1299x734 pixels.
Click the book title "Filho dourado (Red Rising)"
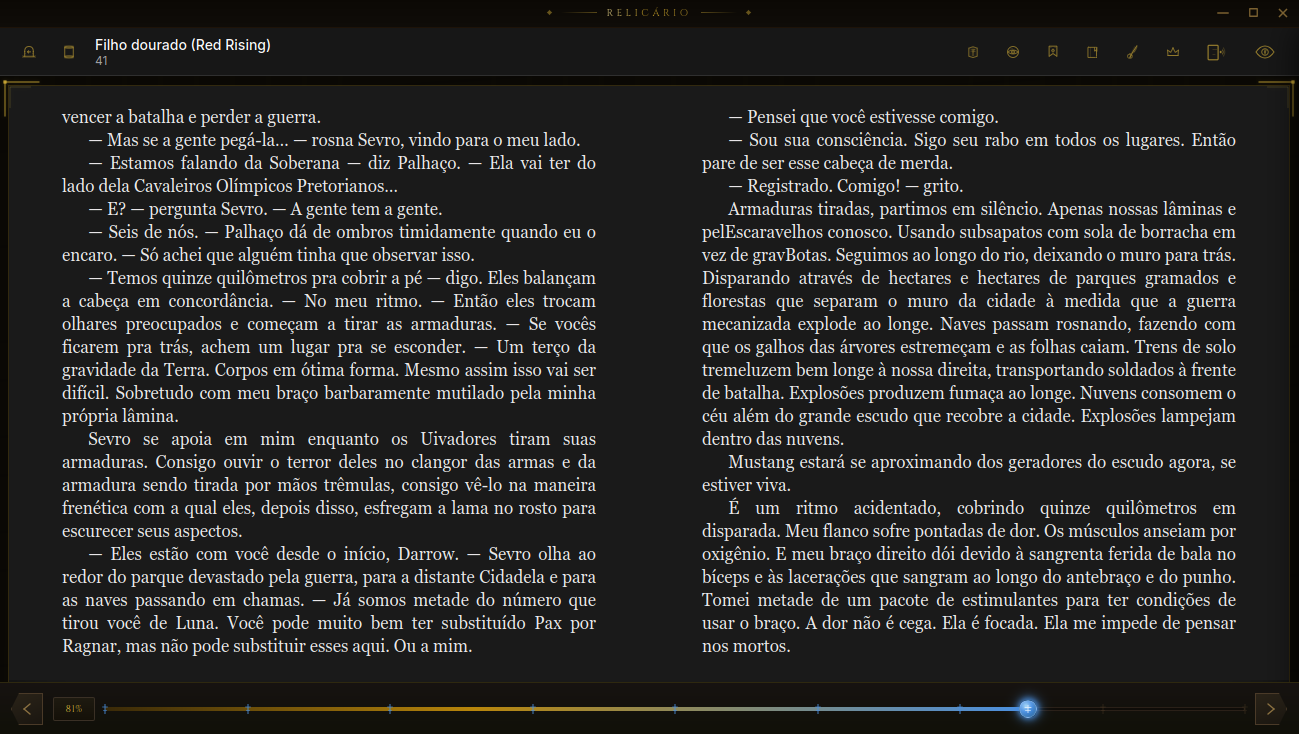(x=183, y=45)
